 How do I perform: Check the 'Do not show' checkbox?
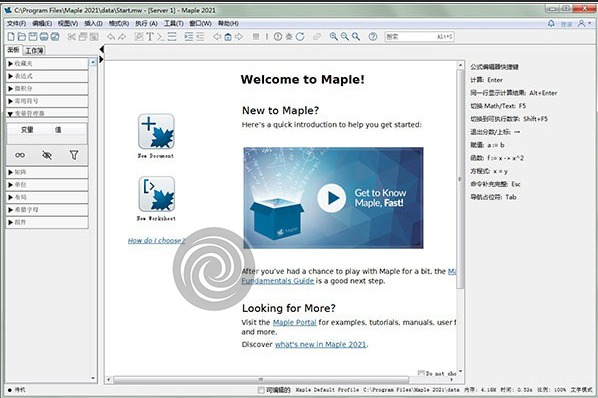[421, 373]
